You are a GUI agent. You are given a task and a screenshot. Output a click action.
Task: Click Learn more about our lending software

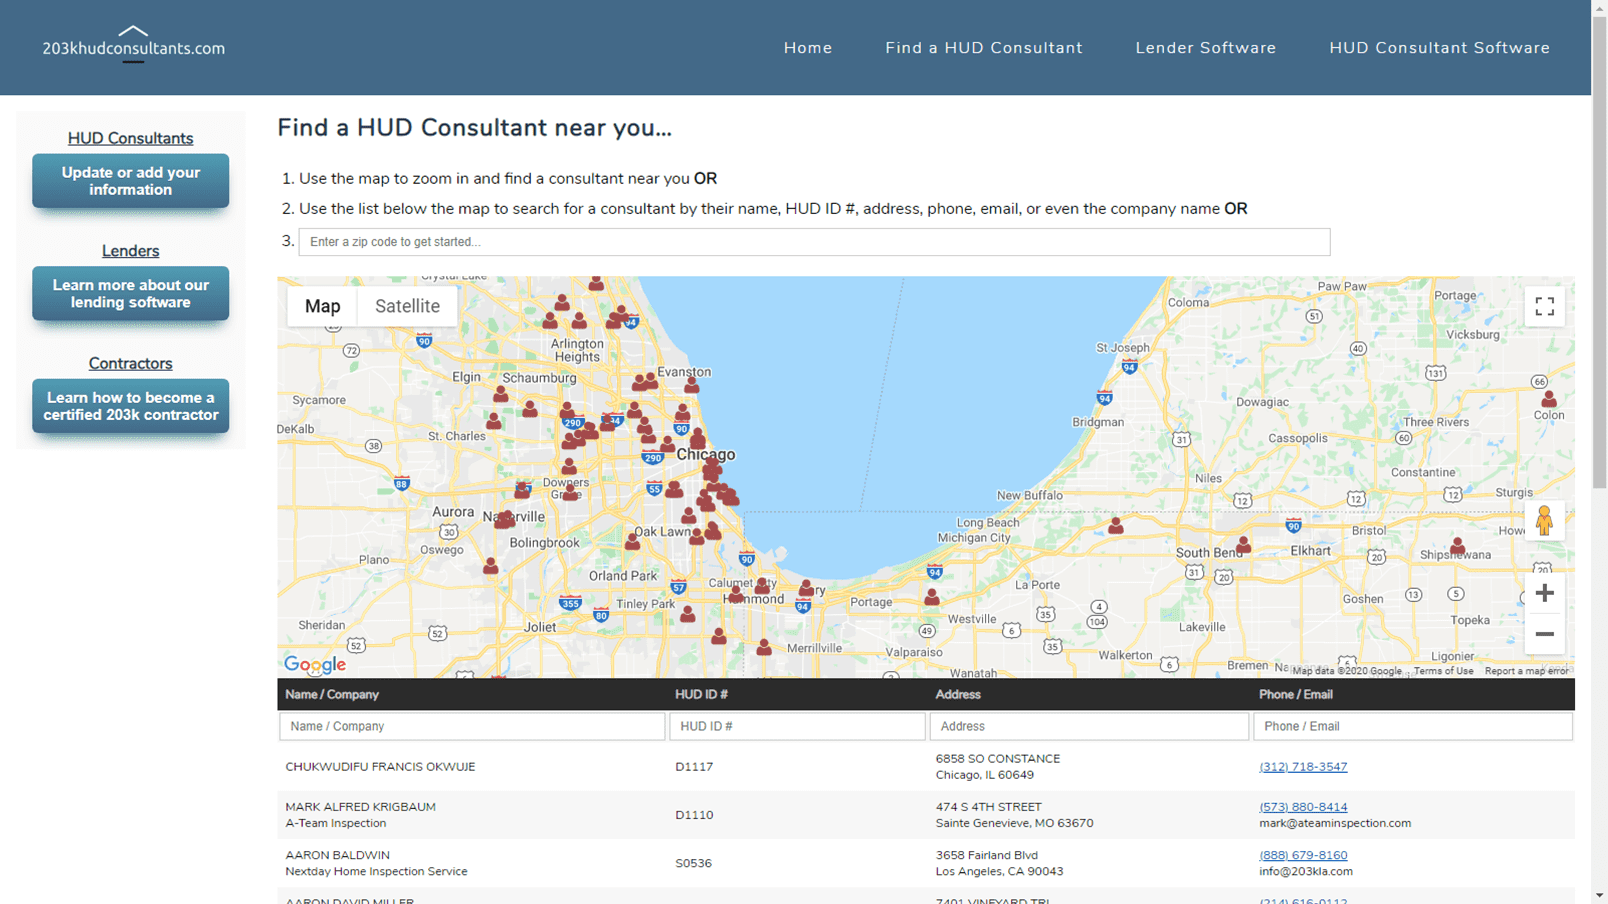click(x=130, y=294)
